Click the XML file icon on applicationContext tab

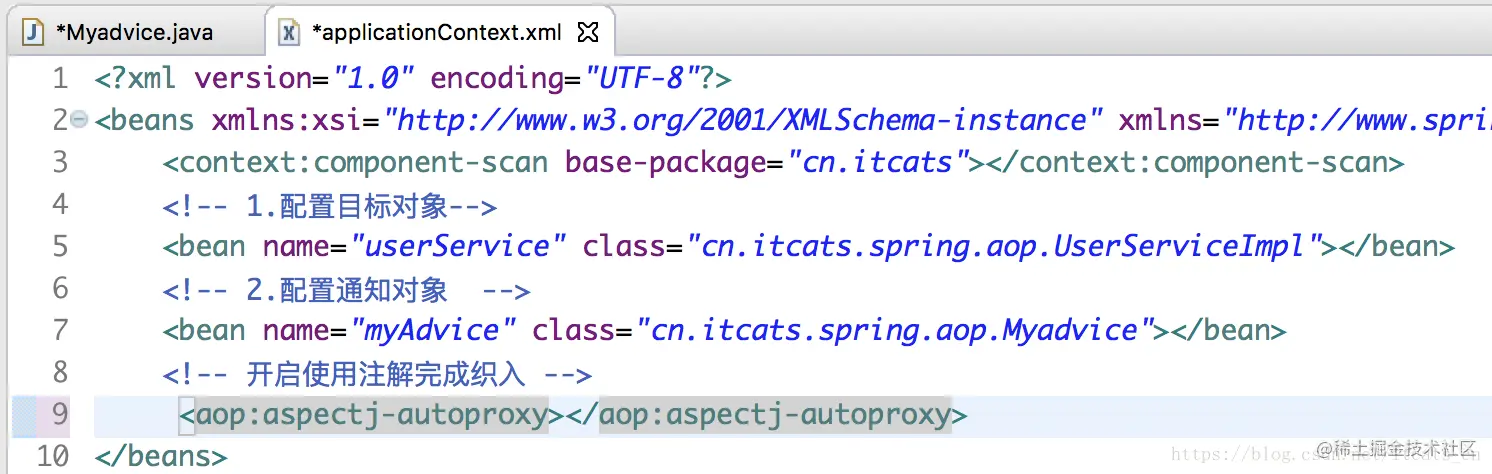tap(289, 32)
